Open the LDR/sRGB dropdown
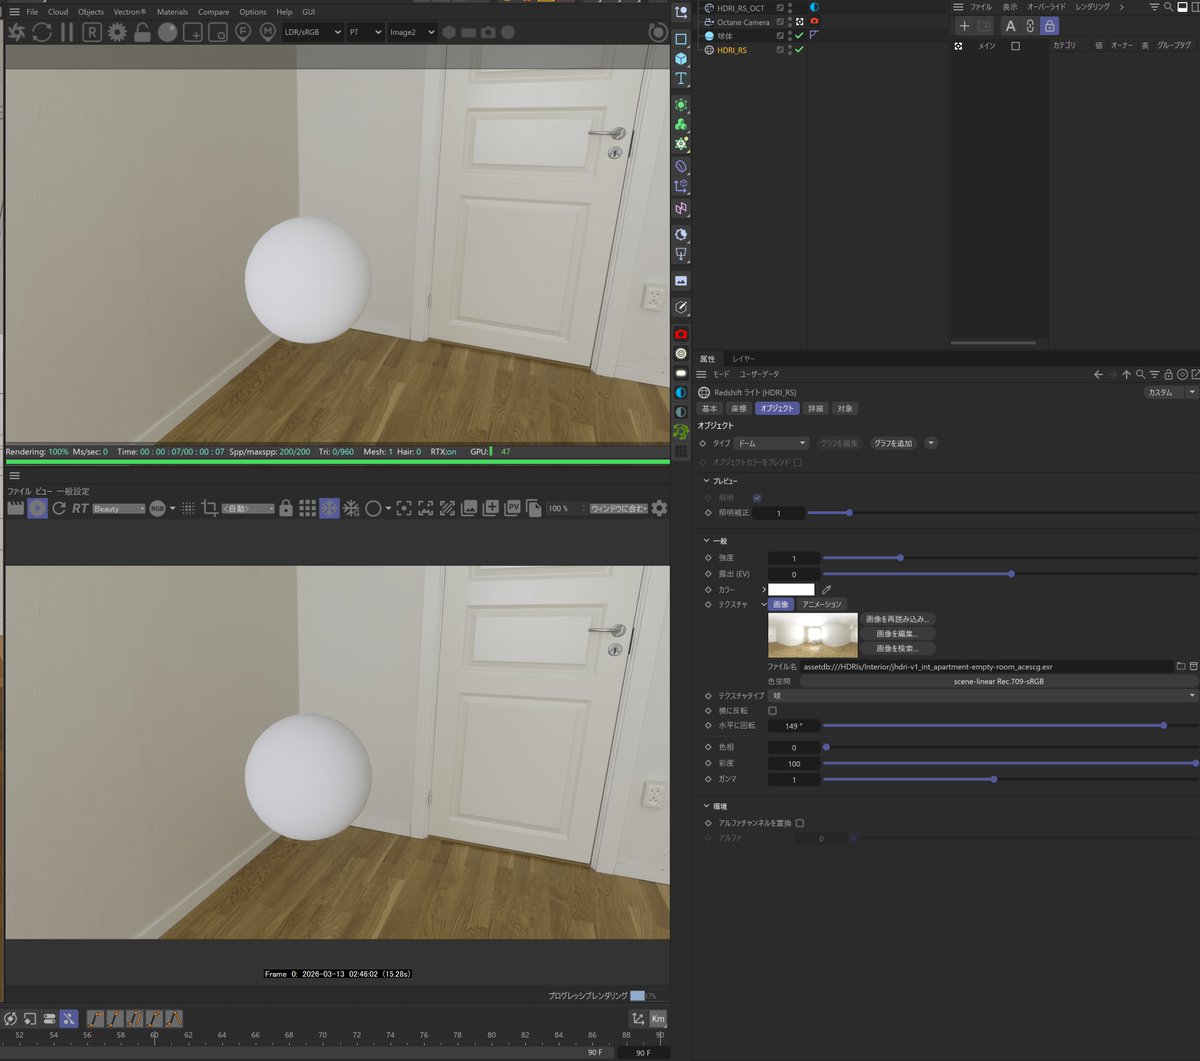This screenshot has height=1061, width=1200. (x=312, y=32)
